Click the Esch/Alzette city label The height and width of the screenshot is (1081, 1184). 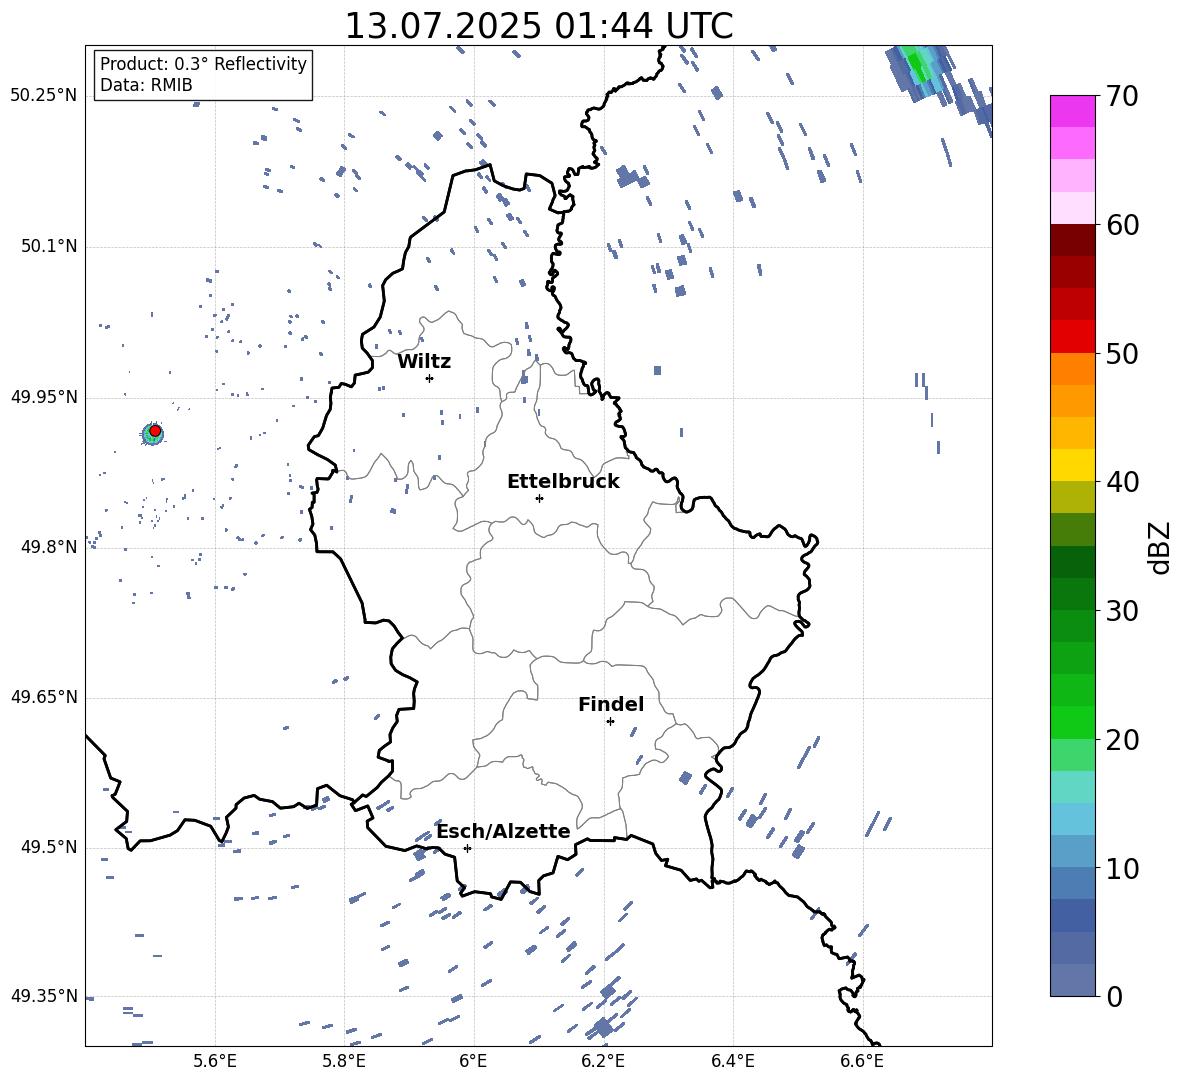pyautogui.click(x=503, y=831)
